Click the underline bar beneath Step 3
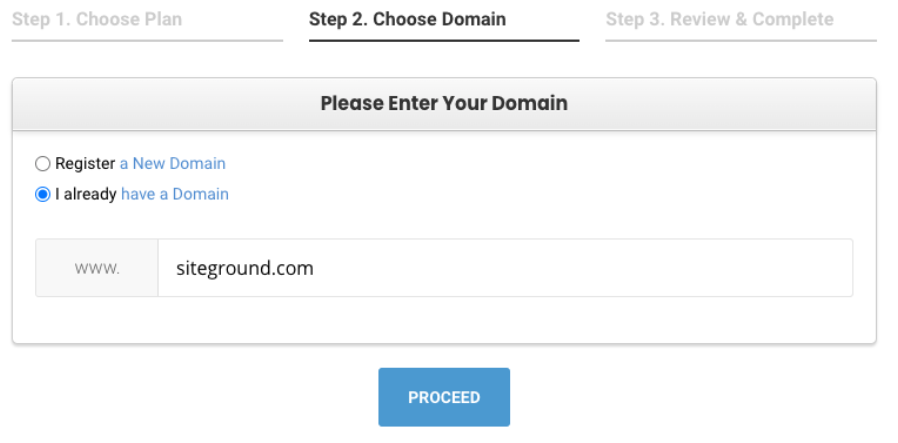The height and width of the screenshot is (443, 898). click(741, 41)
